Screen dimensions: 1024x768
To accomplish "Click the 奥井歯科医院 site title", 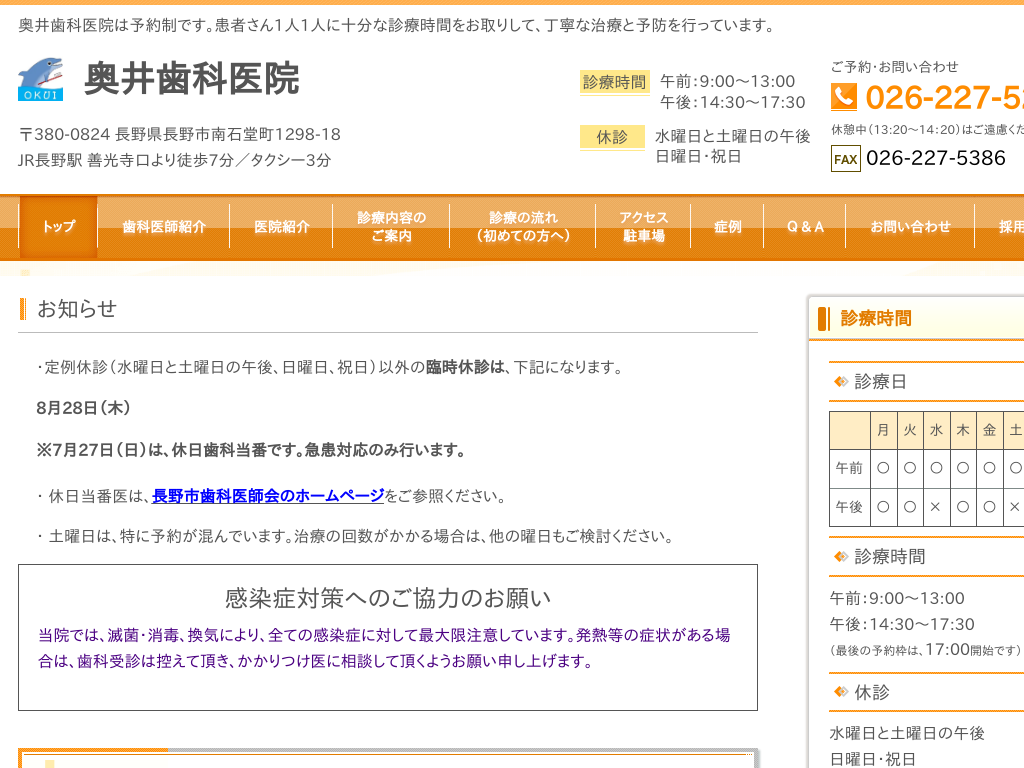I will coord(191,79).
